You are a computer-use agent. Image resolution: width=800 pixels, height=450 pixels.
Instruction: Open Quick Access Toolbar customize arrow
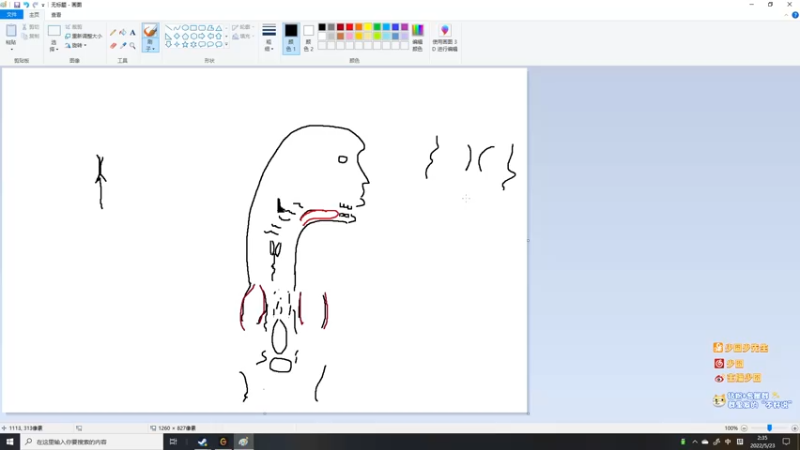coord(43,5)
